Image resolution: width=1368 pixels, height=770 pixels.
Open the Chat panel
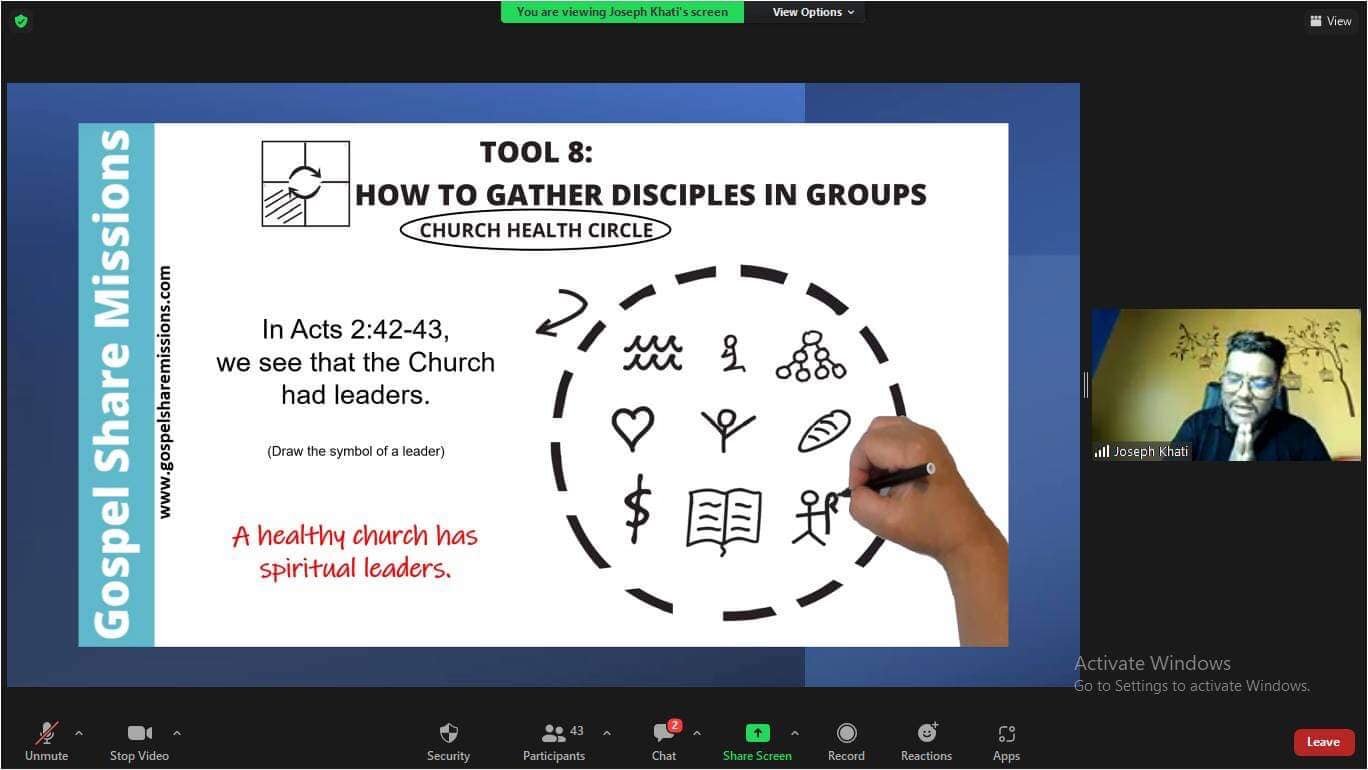click(664, 741)
